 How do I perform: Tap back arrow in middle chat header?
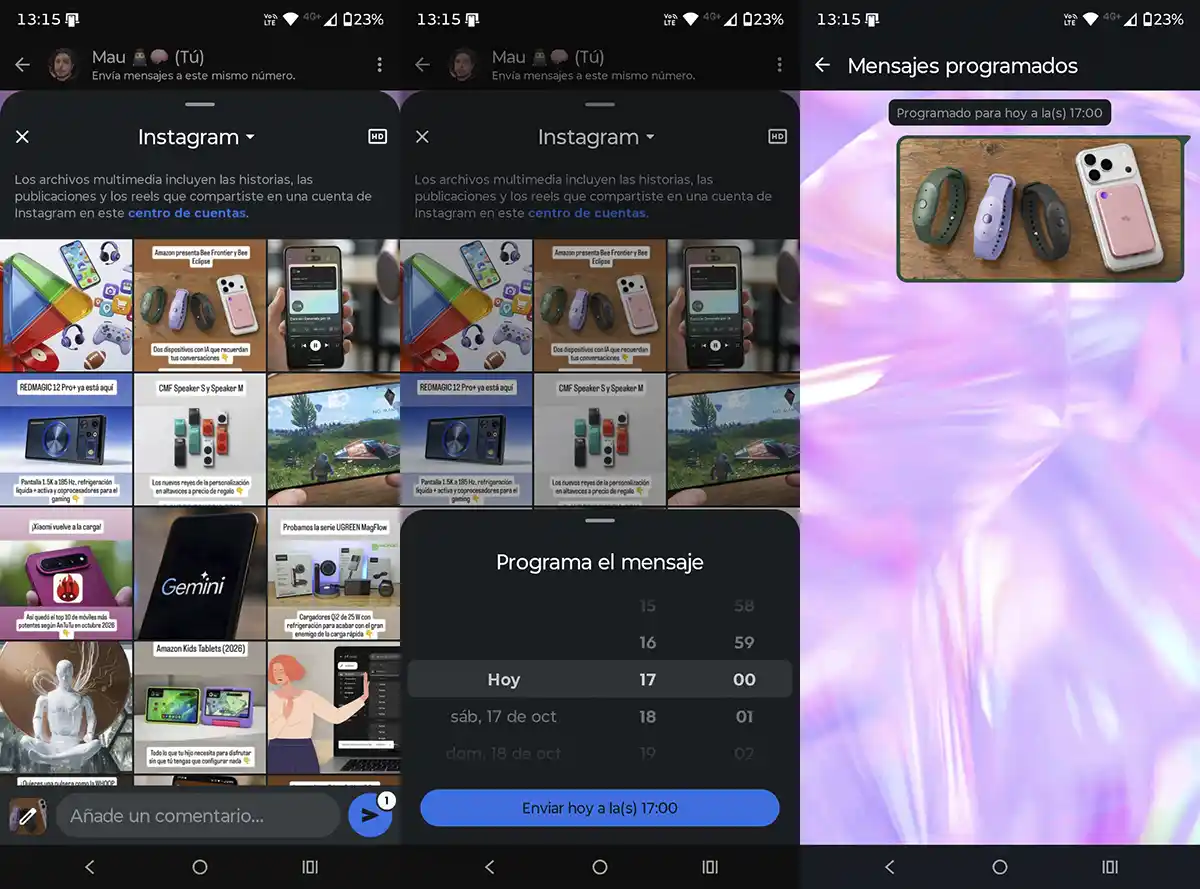tap(422, 65)
